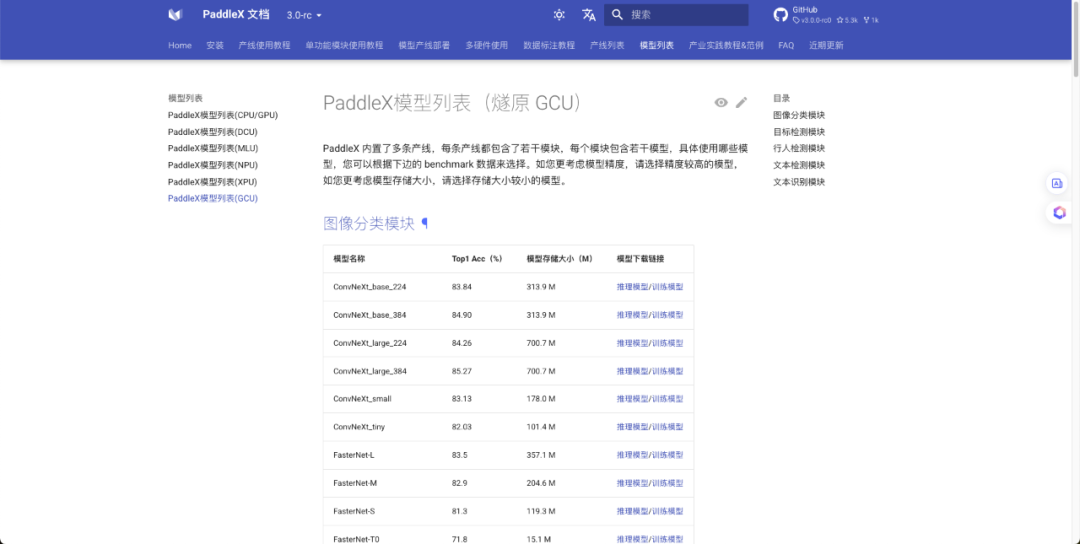Select the 85.27 accuracy value
The image size is (1080, 544).
461,371
